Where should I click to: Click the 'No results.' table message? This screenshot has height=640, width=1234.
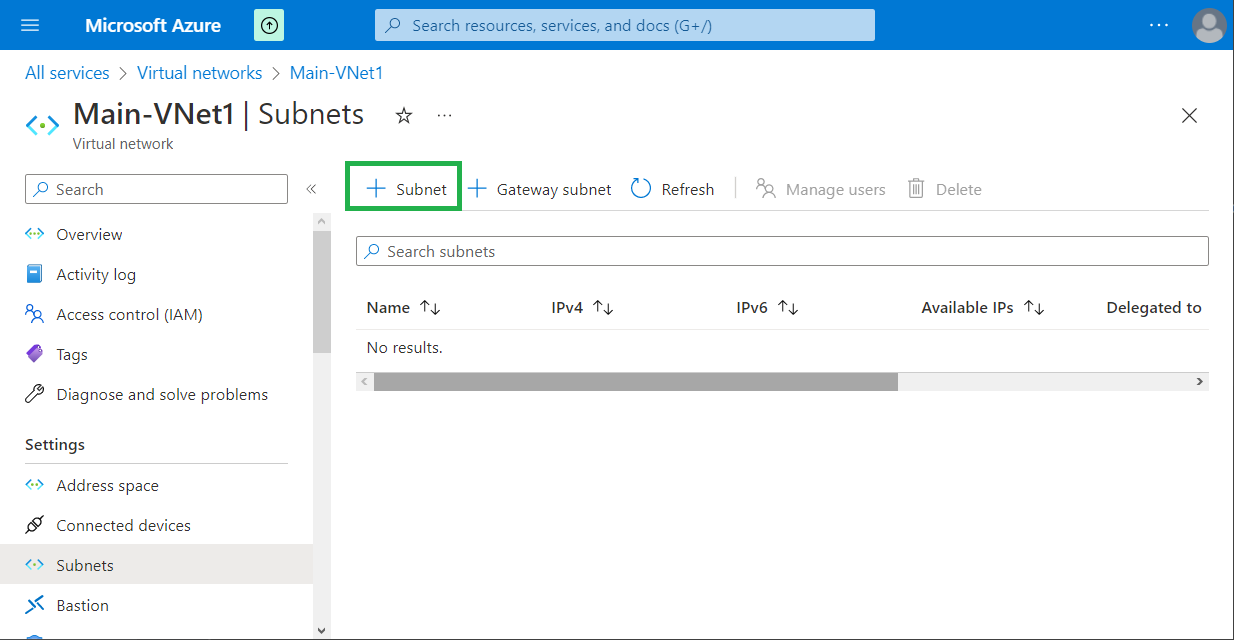[404, 348]
